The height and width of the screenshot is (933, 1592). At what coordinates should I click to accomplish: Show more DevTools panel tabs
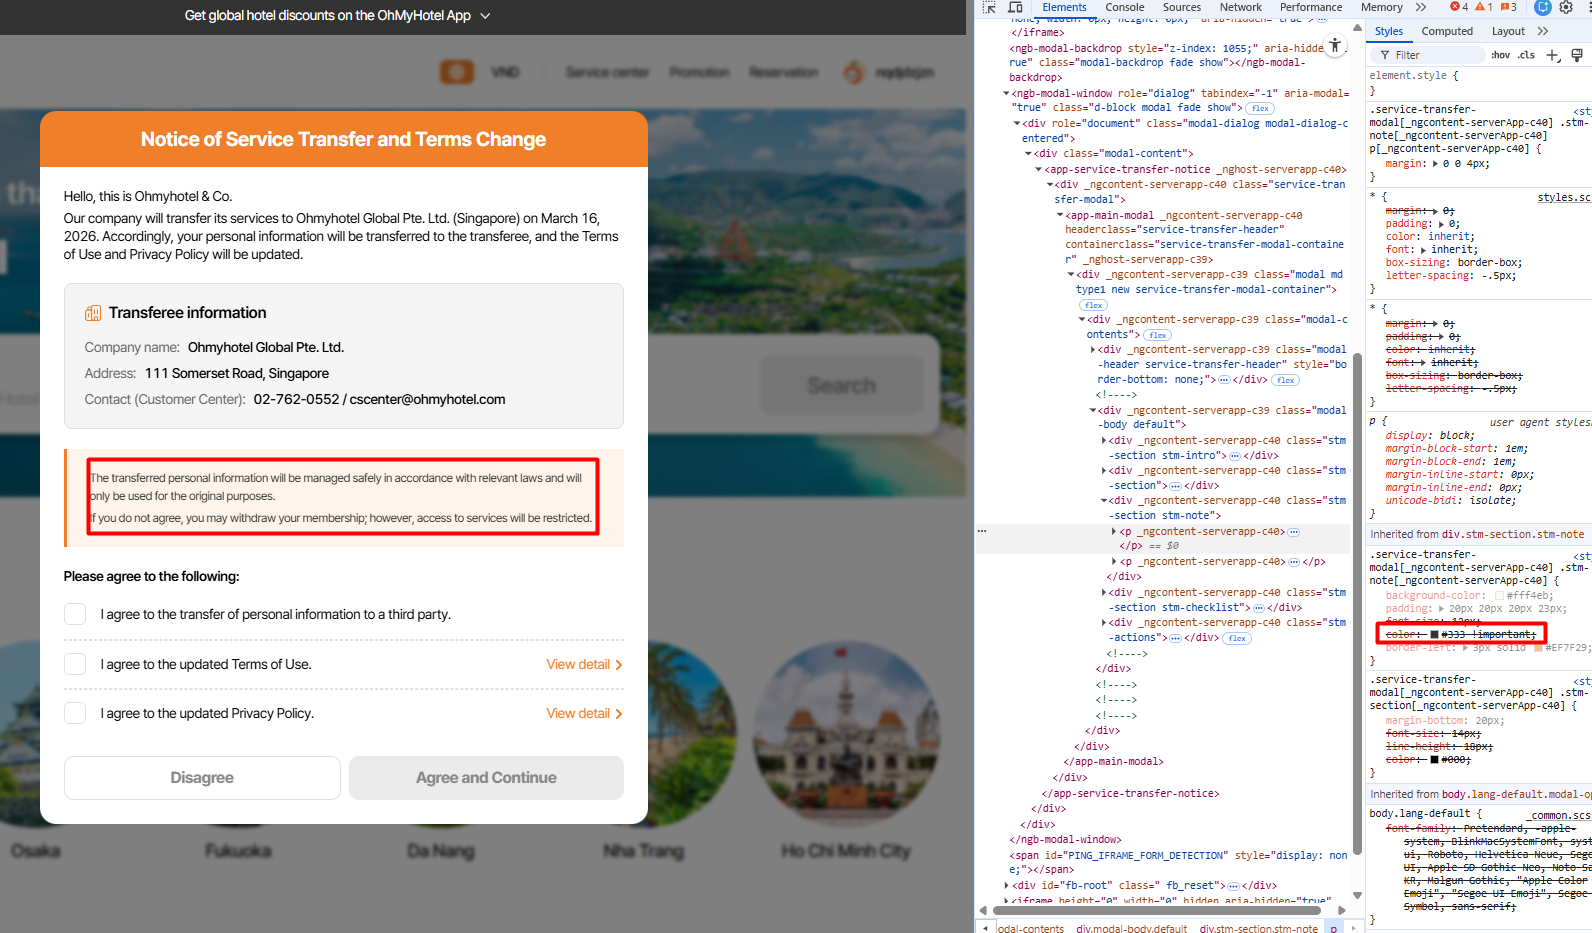pos(1421,7)
